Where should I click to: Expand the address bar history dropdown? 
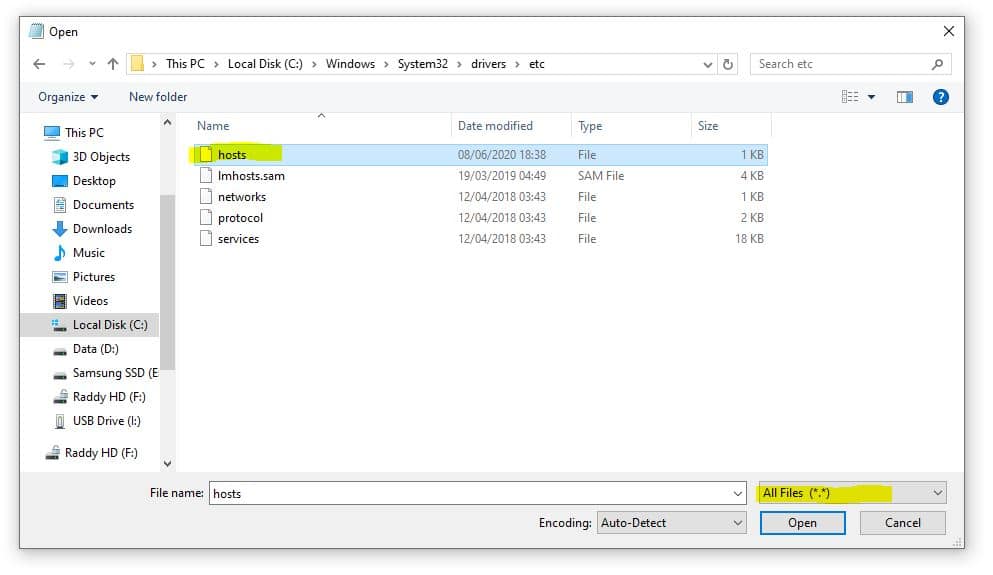point(706,64)
